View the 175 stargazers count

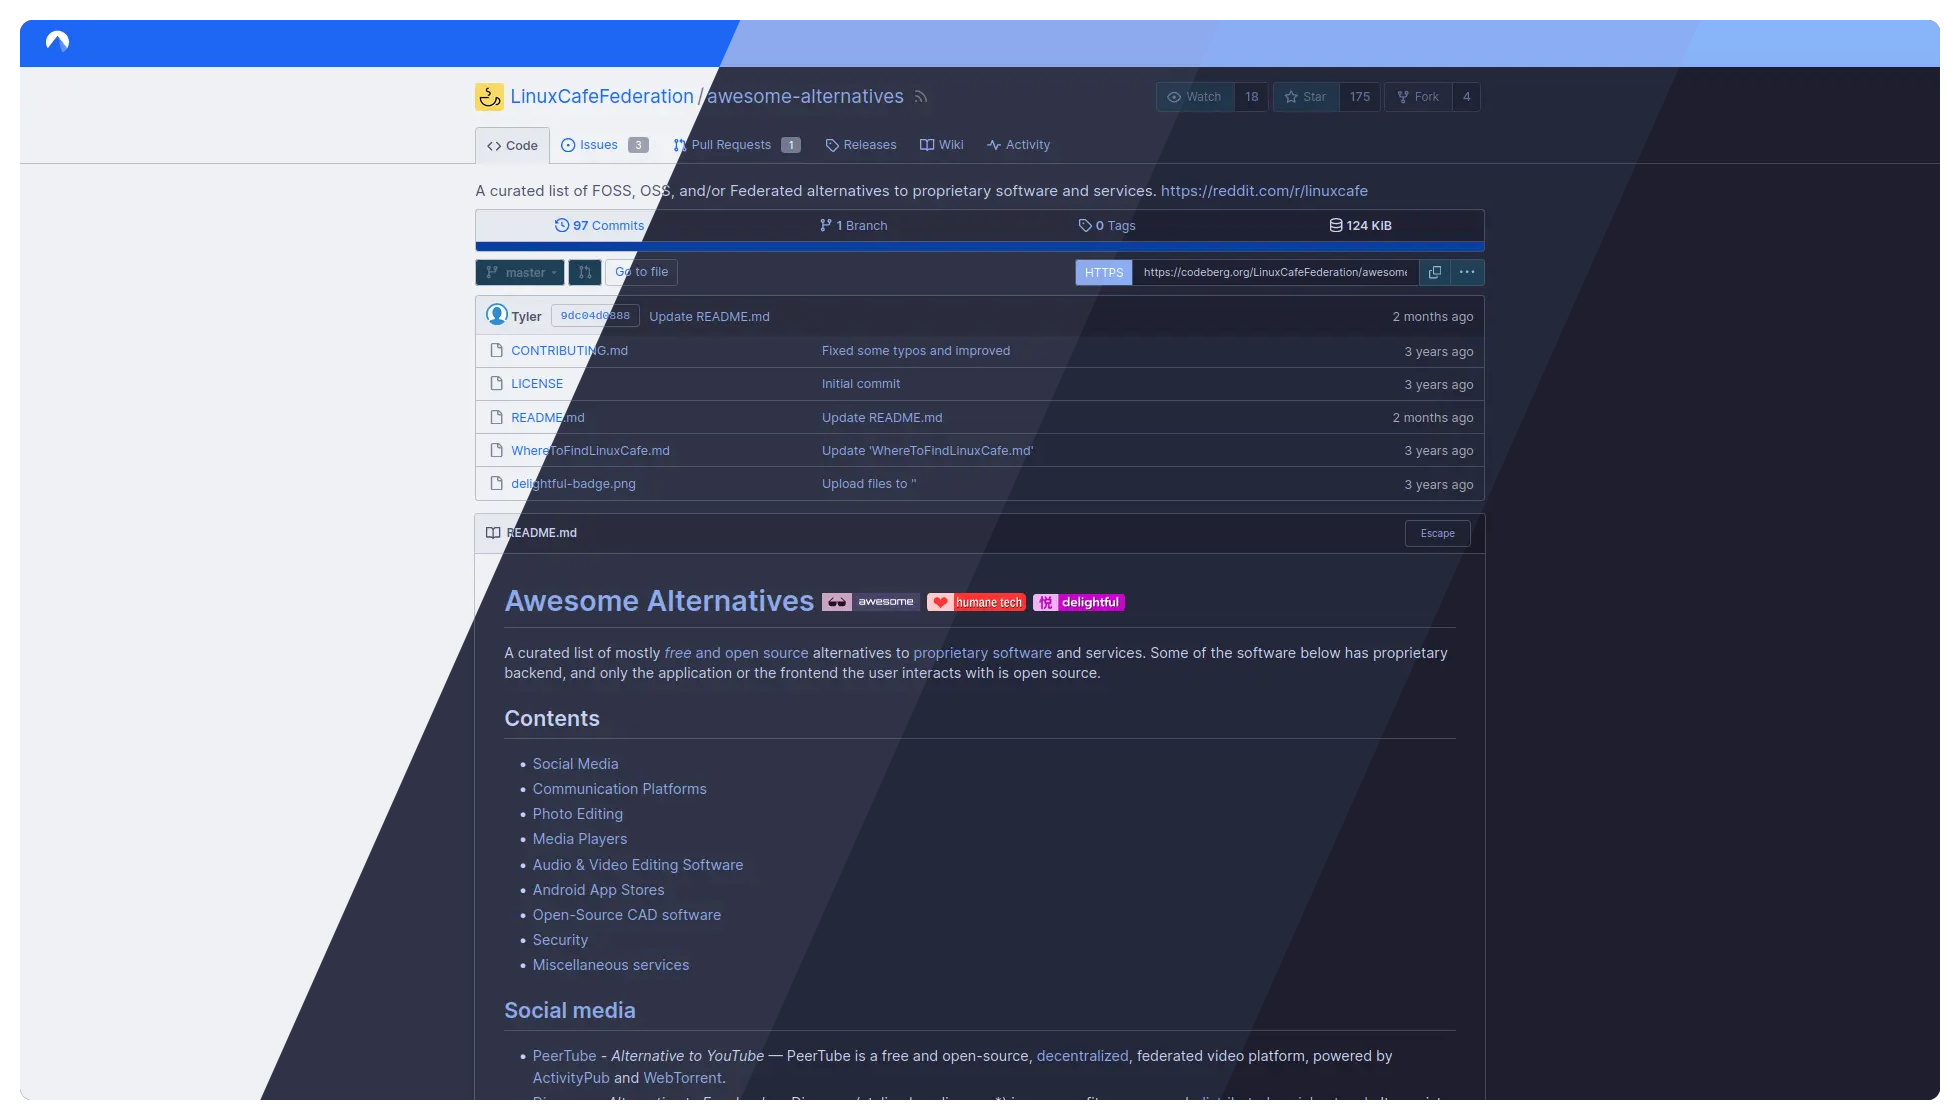[1360, 97]
